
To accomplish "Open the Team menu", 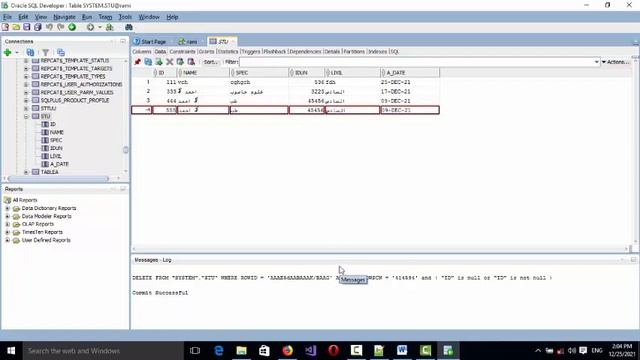I will [x=105, y=17].
